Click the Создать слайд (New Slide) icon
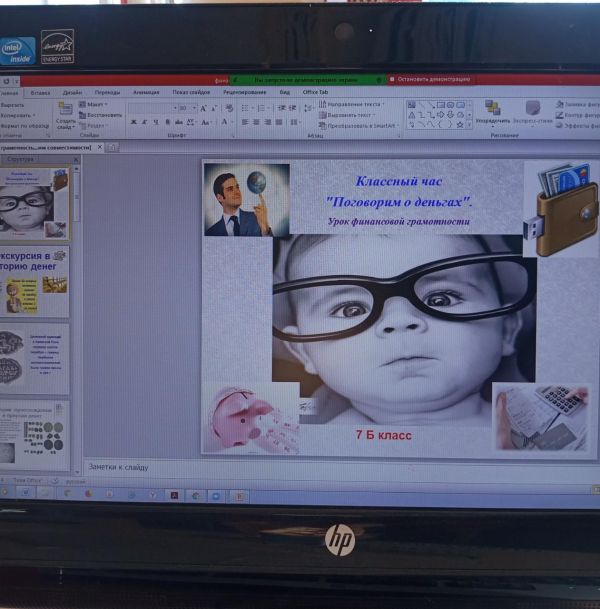 [65, 108]
